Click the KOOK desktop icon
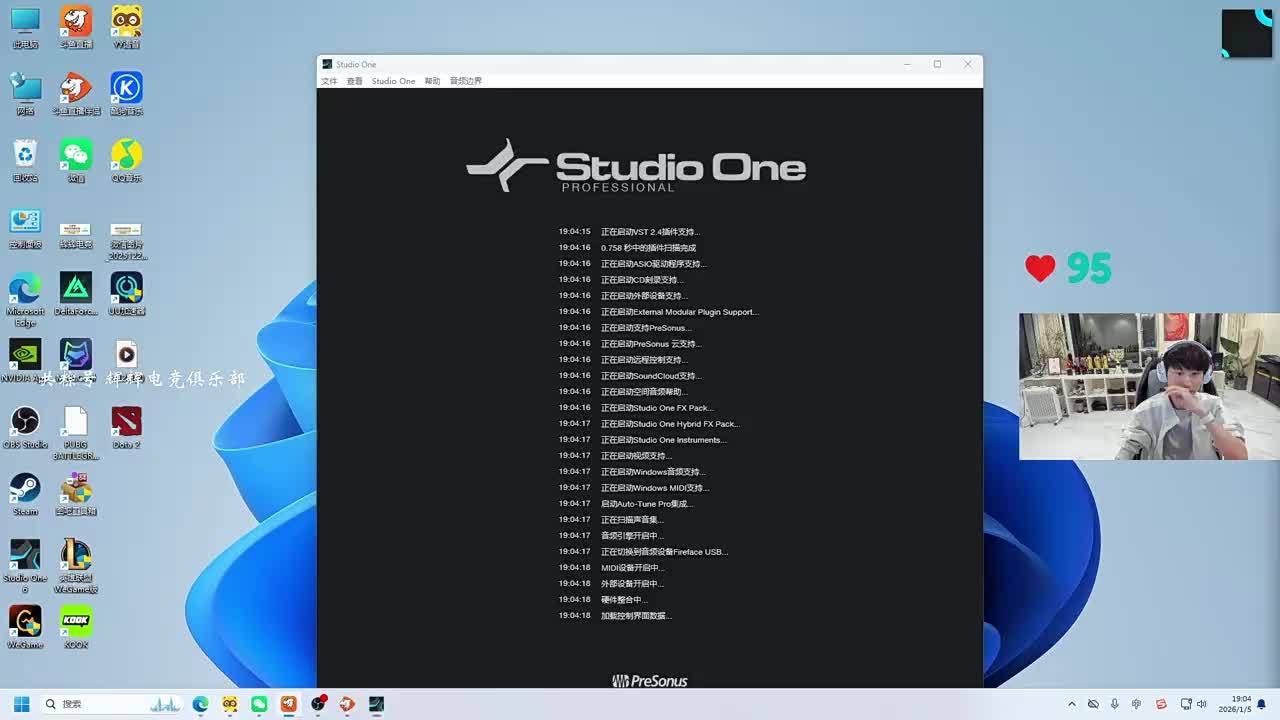This screenshot has height=720, width=1280. pyautogui.click(x=76, y=622)
